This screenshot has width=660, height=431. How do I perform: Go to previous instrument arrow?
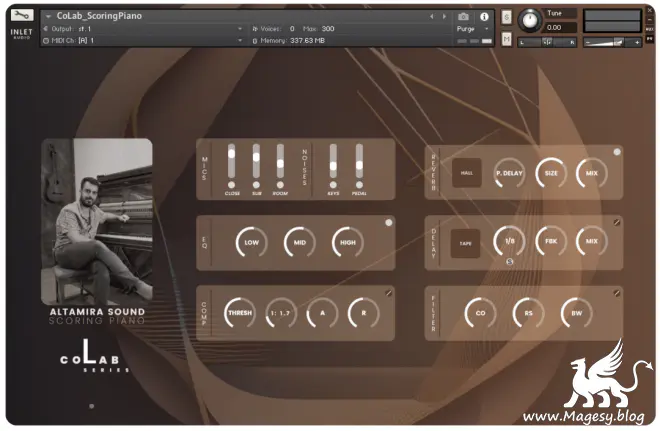pyautogui.click(x=432, y=16)
